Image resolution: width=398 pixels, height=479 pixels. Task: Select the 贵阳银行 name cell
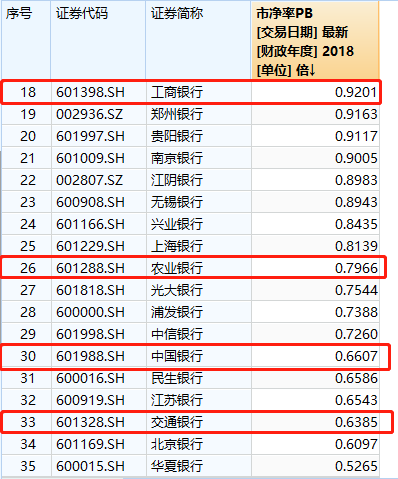click(177, 136)
